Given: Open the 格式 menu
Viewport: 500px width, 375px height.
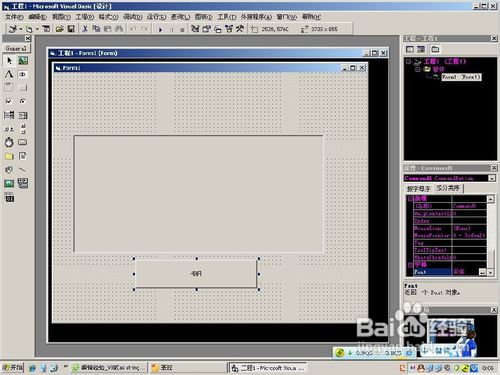Looking at the screenshot, I should coord(108,16).
